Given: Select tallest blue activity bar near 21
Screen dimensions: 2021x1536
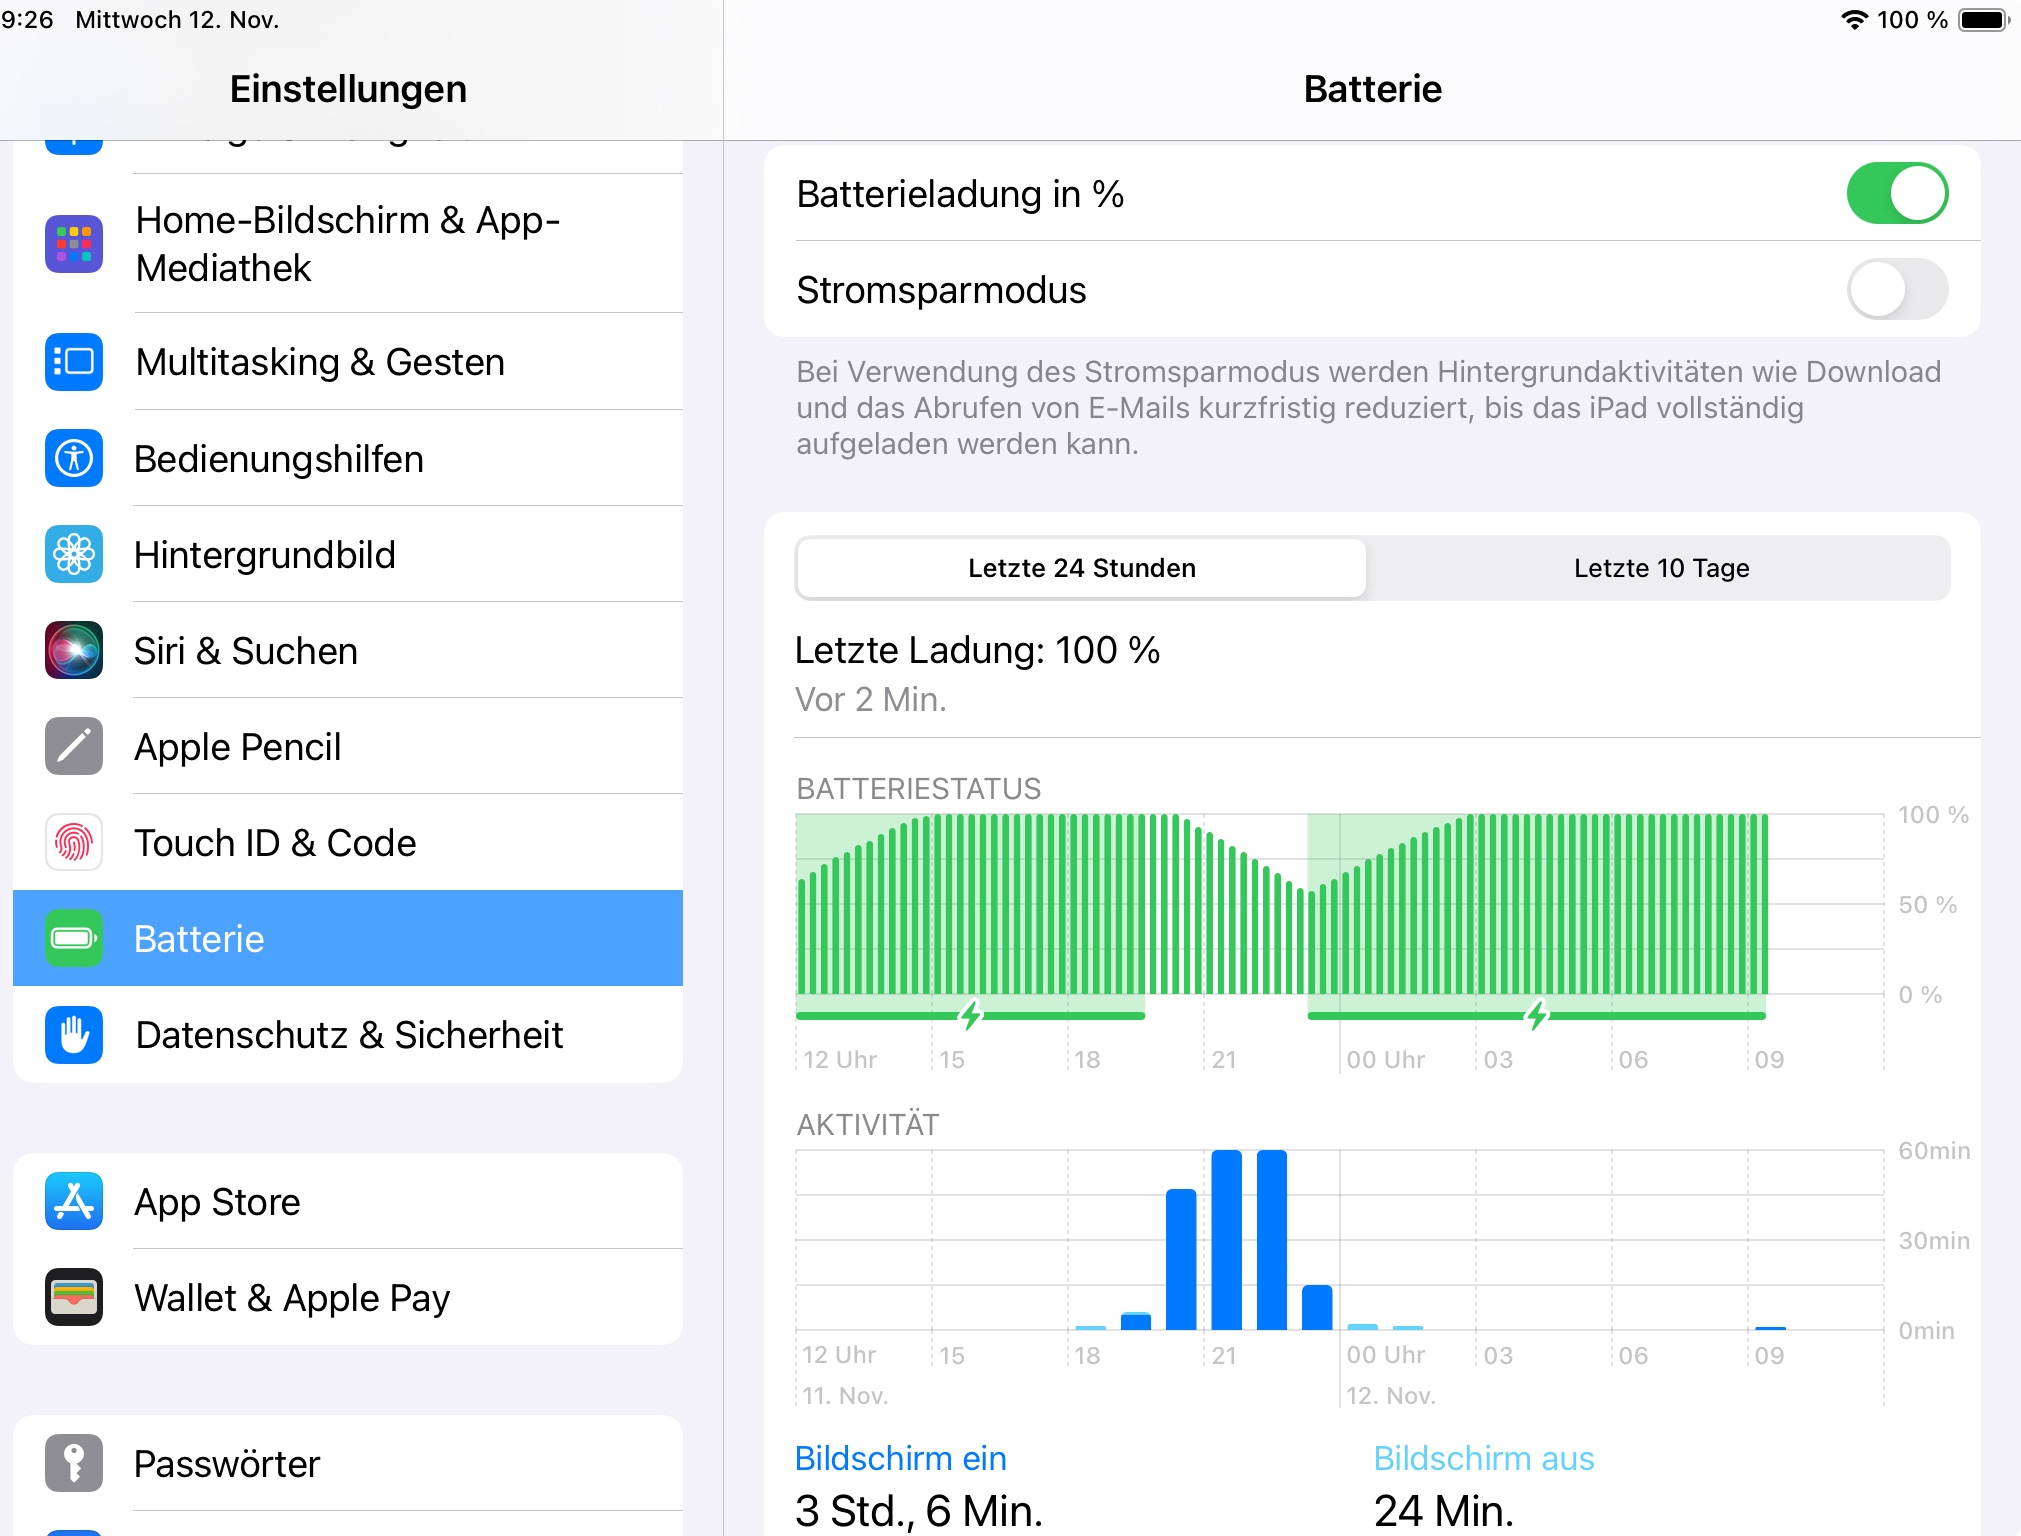Looking at the screenshot, I should pos(1226,1240).
